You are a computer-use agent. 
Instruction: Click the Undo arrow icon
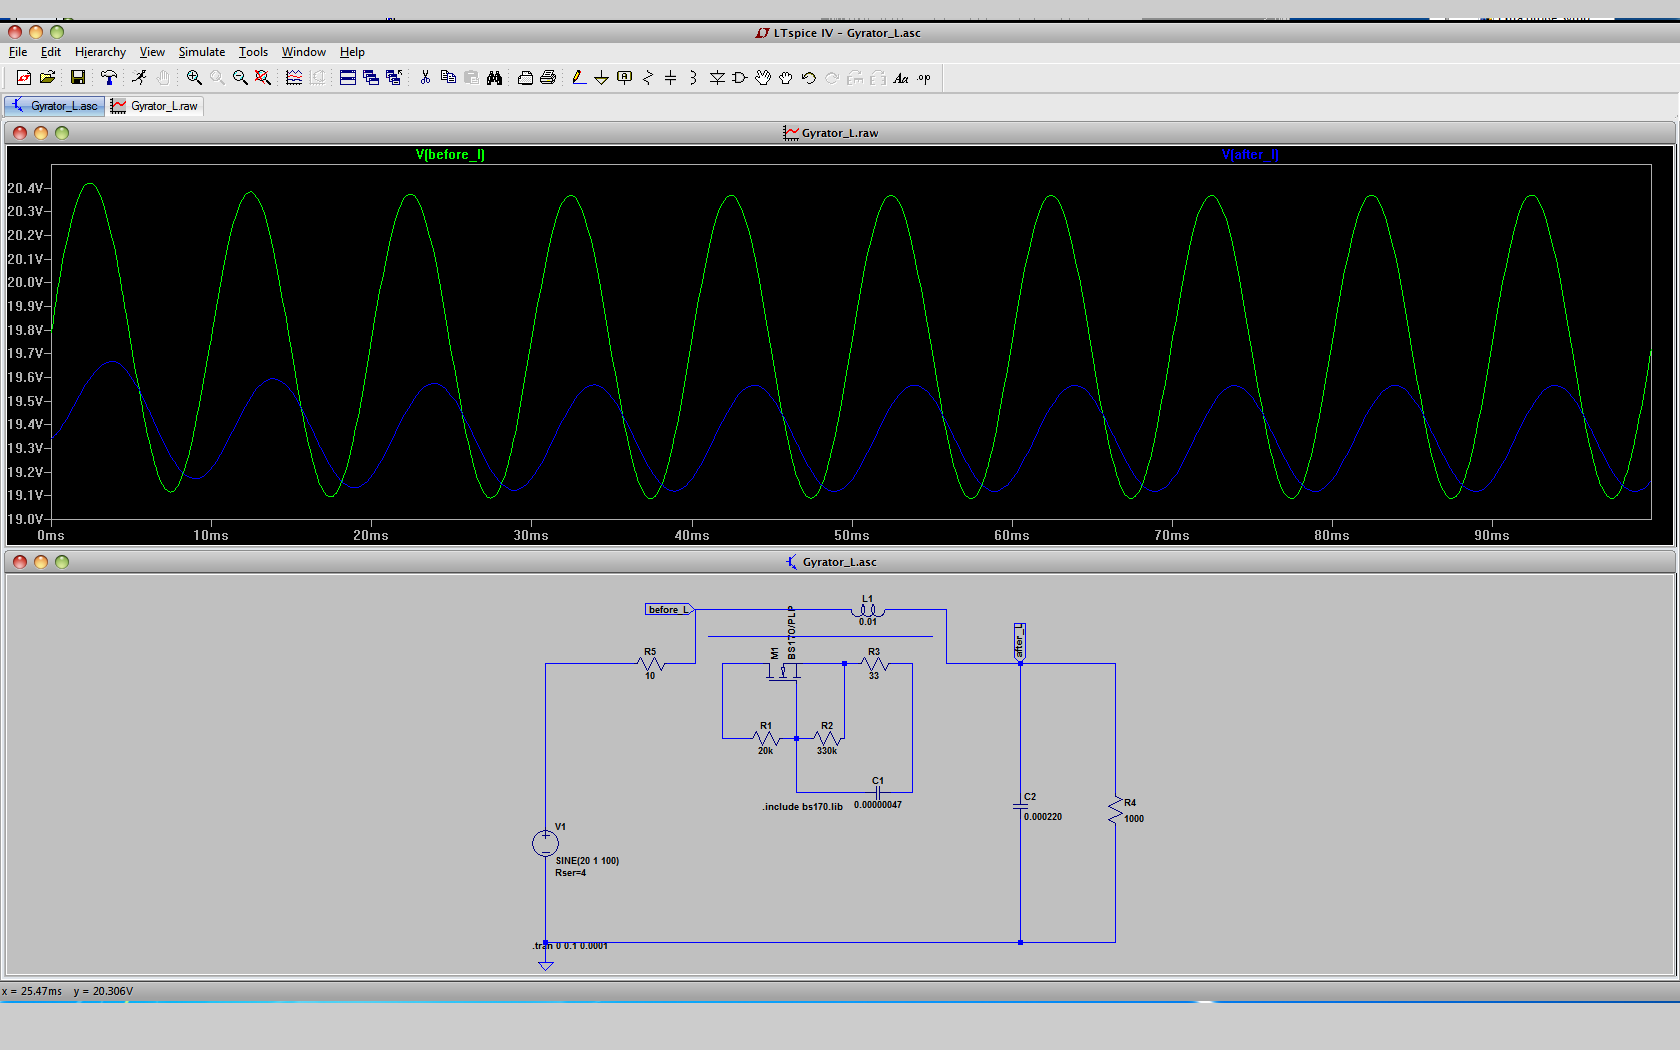pyautogui.click(x=809, y=78)
